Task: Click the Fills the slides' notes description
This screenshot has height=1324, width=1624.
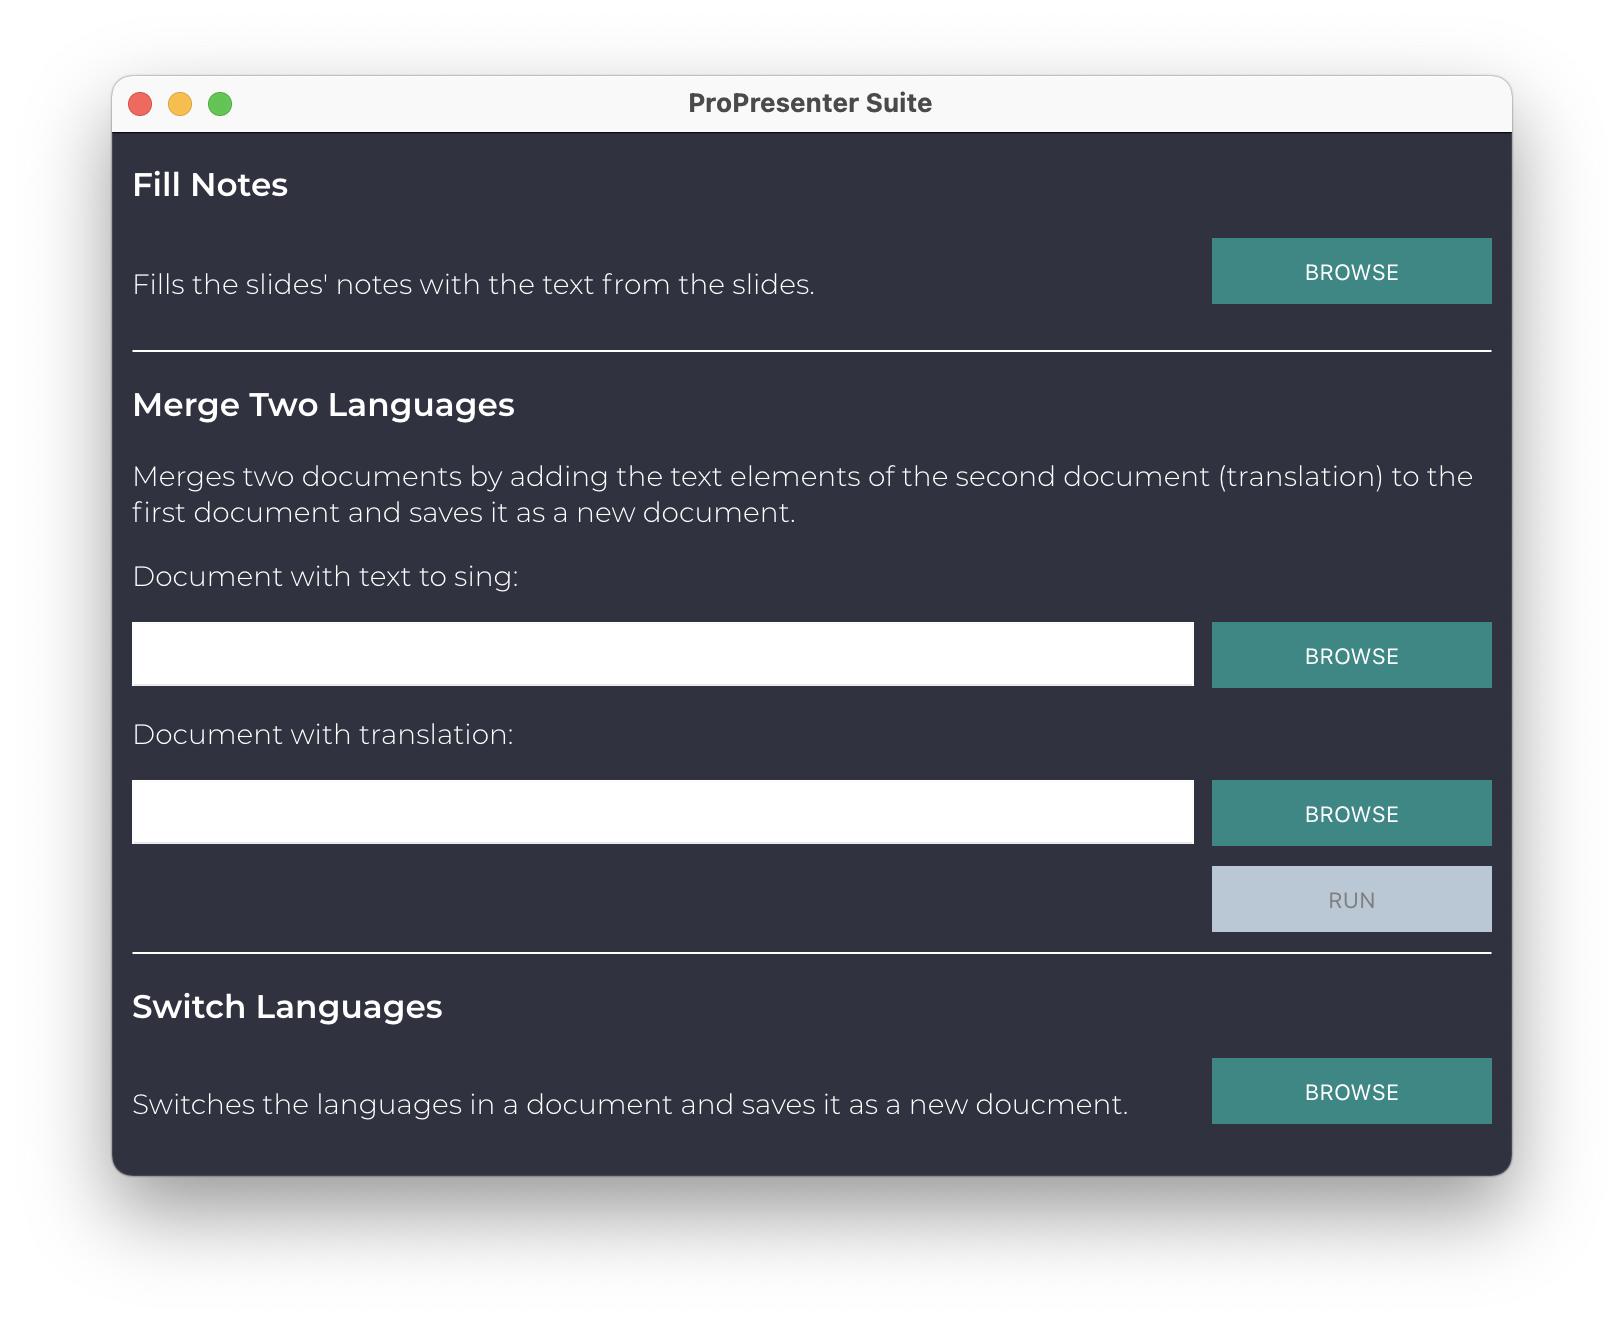Action: (473, 285)
